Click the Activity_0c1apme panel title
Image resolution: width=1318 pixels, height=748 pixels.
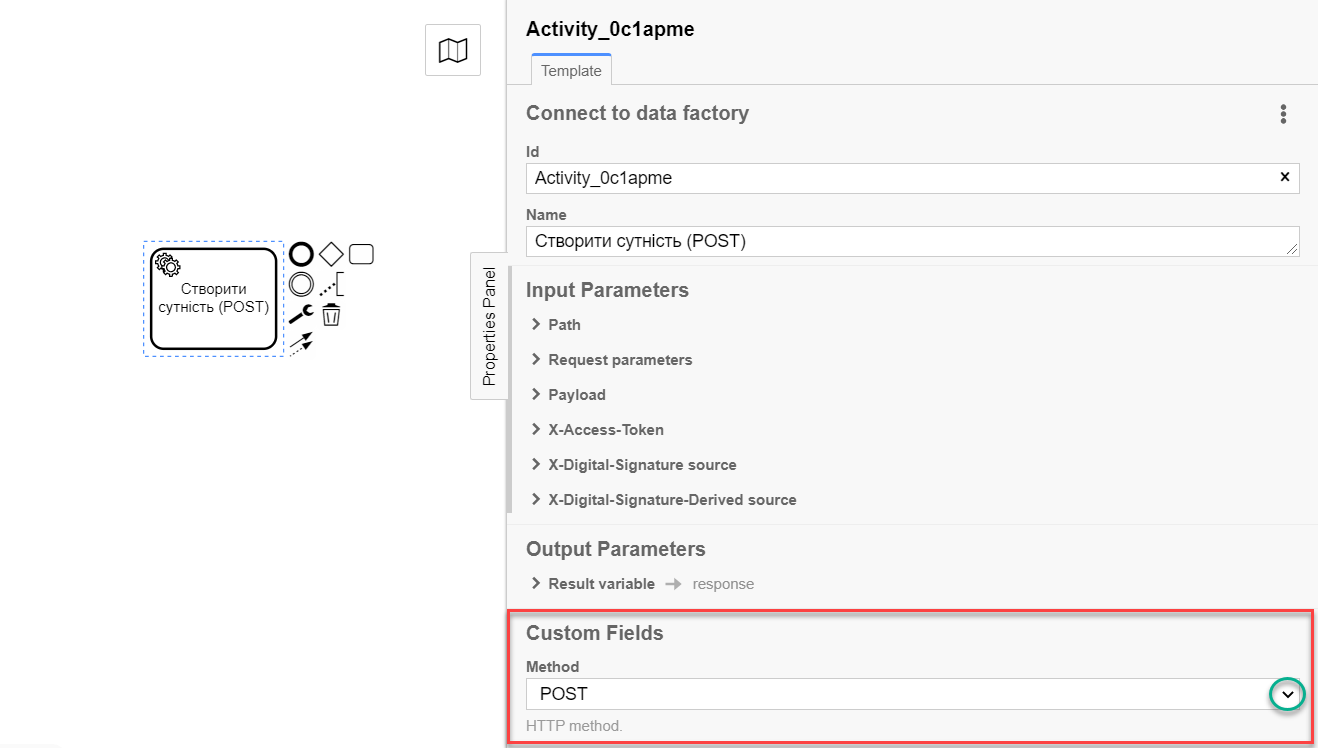(x=610, y=29)
